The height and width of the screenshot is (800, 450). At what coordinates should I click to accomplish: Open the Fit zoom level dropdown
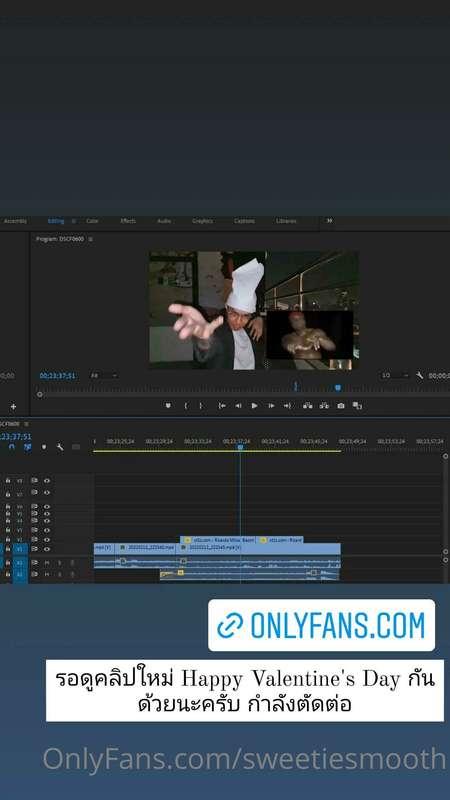click(104, 376)
